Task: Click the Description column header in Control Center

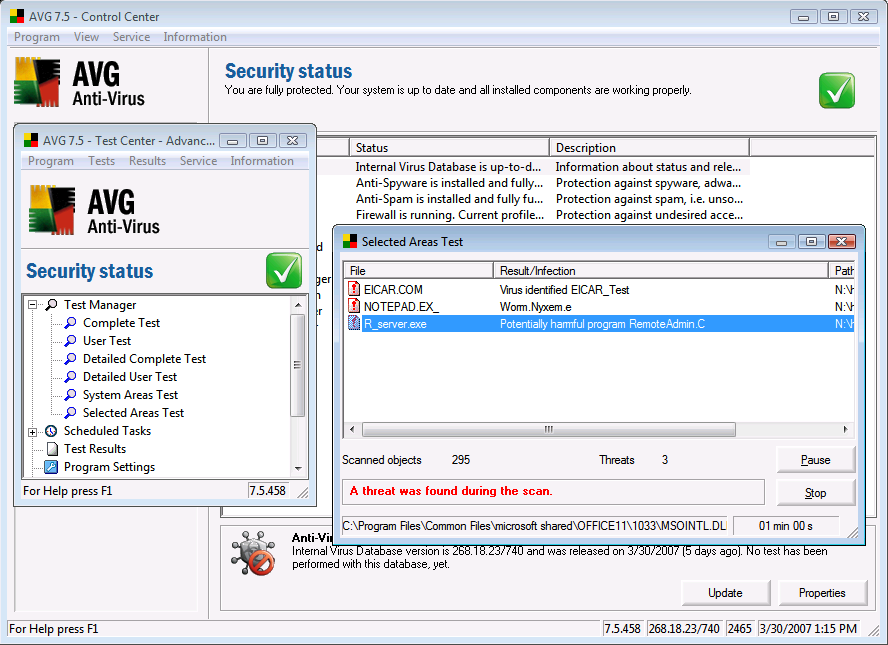Action: pos(650,148)
